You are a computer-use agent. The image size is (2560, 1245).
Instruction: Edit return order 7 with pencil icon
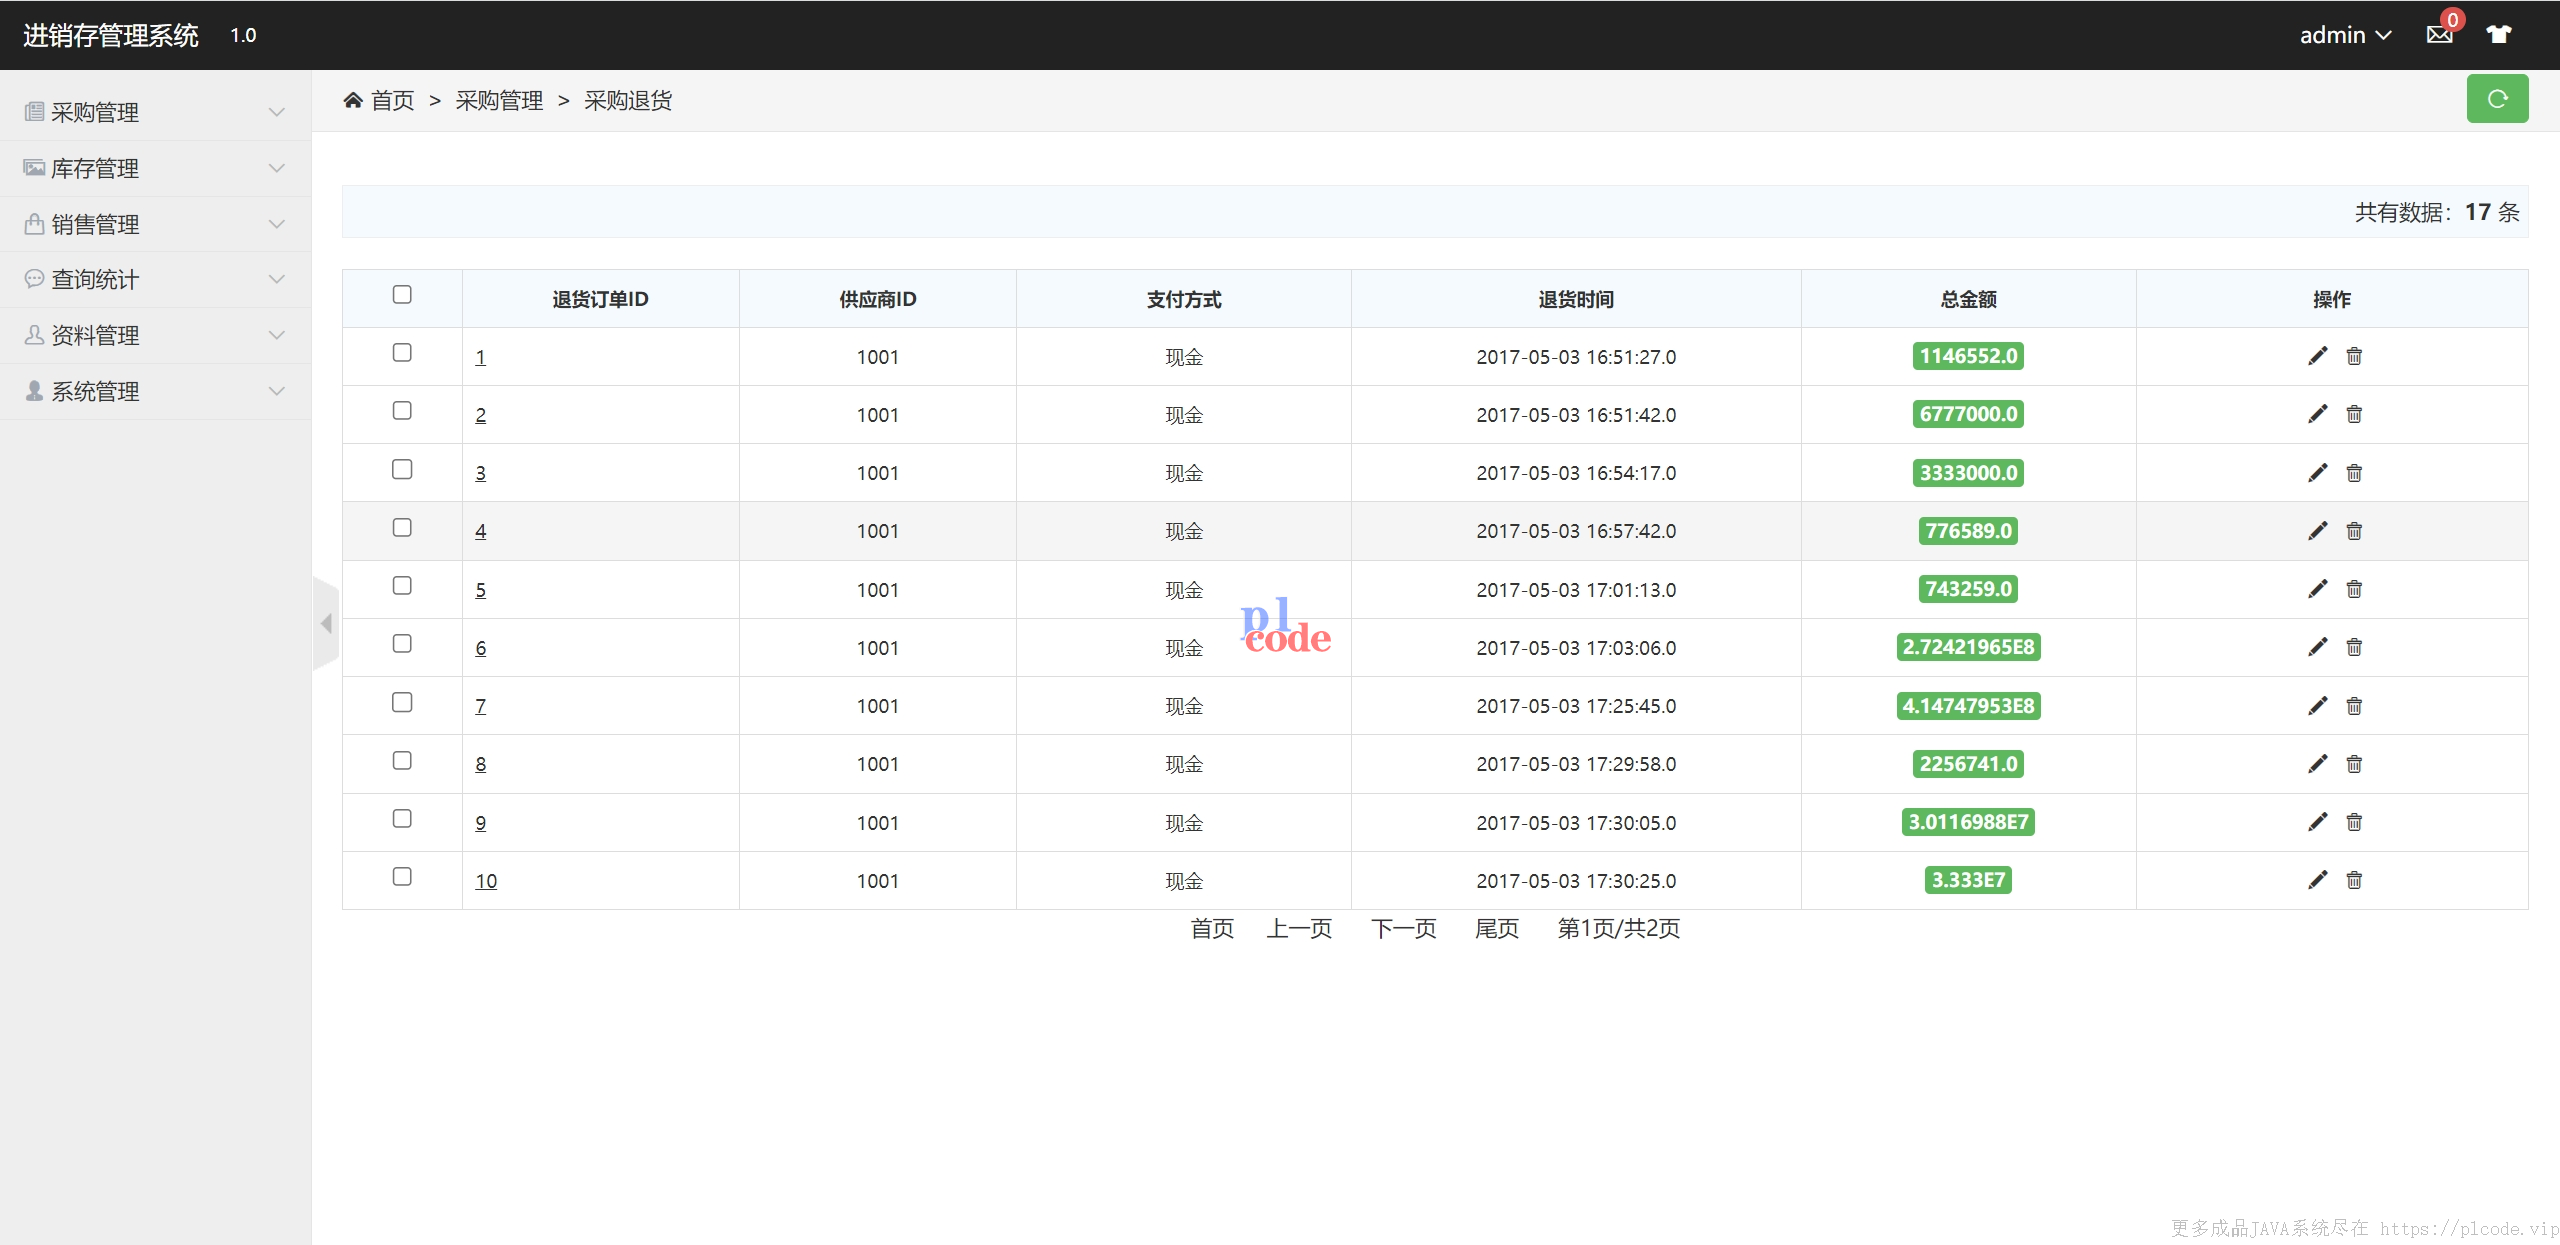[x=2317, y=706]
